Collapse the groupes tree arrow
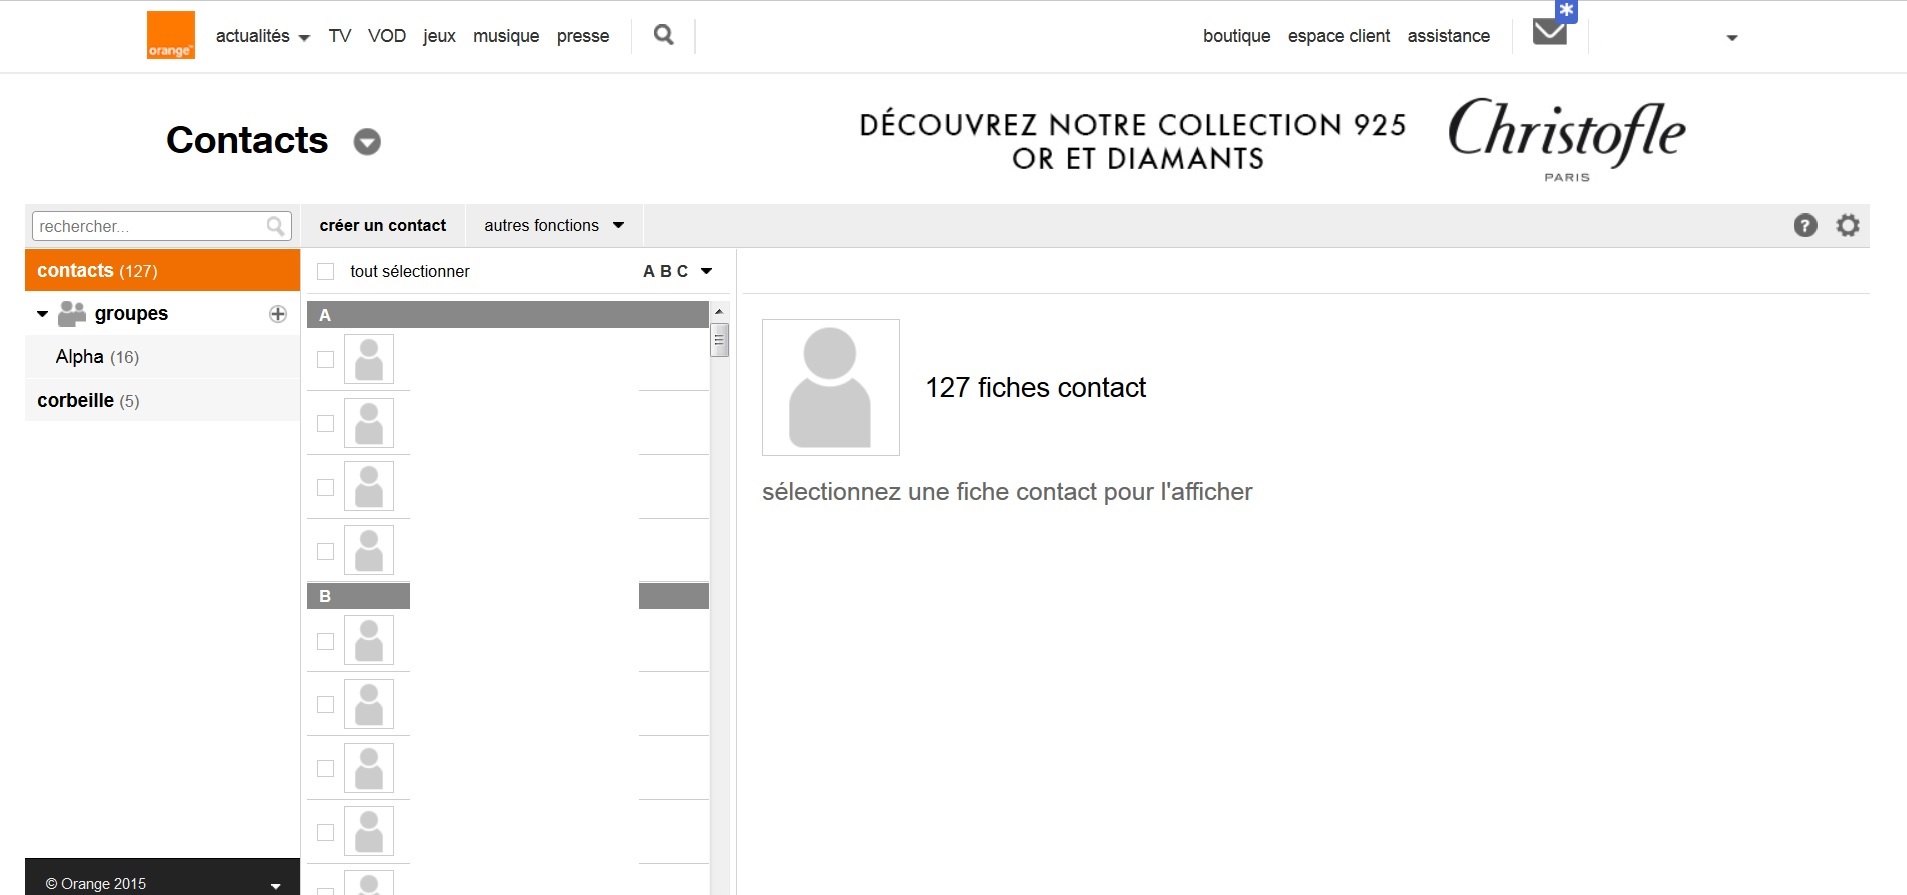This screenshot has height=895, width=1907. pyautogui.click(x=42, y=314)
